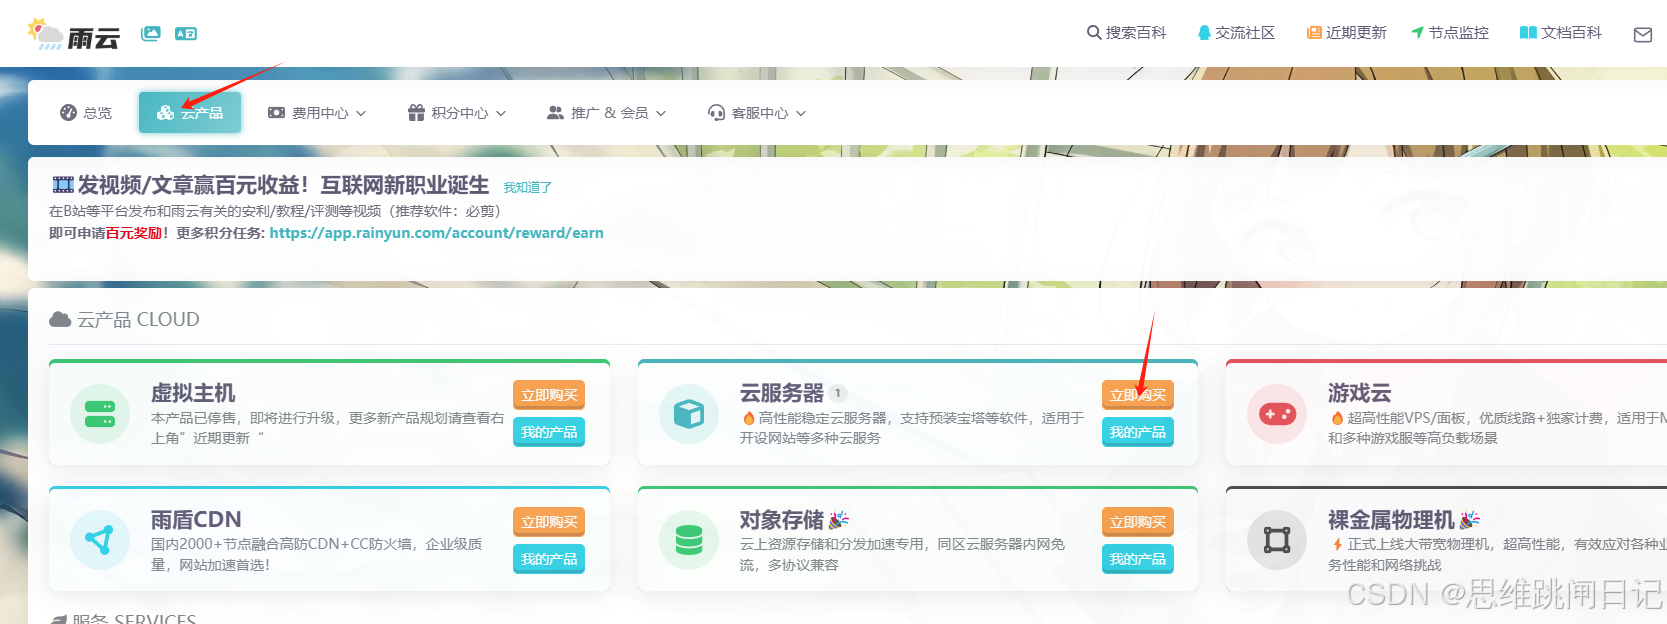This screenshot has width=1667, height=624.
Task: Open the mail envelope icon
Action: click(x=1643, y=35)
